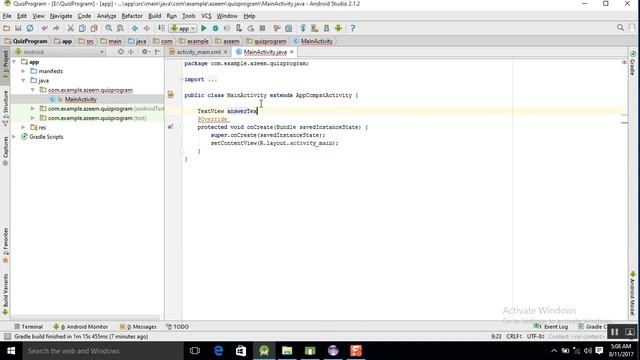This screenshot has width=640, height=360.
Task: Click the Scroll from Source target icon
Action: point(120,52)
